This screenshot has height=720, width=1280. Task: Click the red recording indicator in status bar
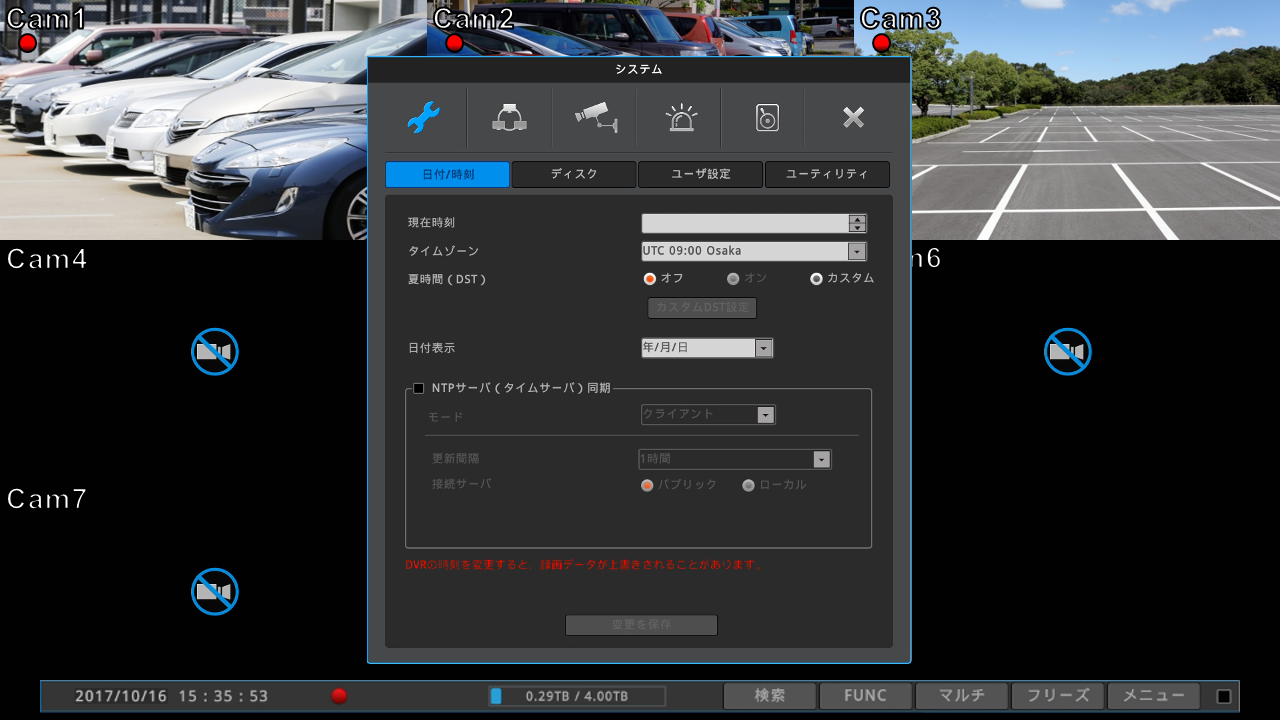tap(339, 696)
